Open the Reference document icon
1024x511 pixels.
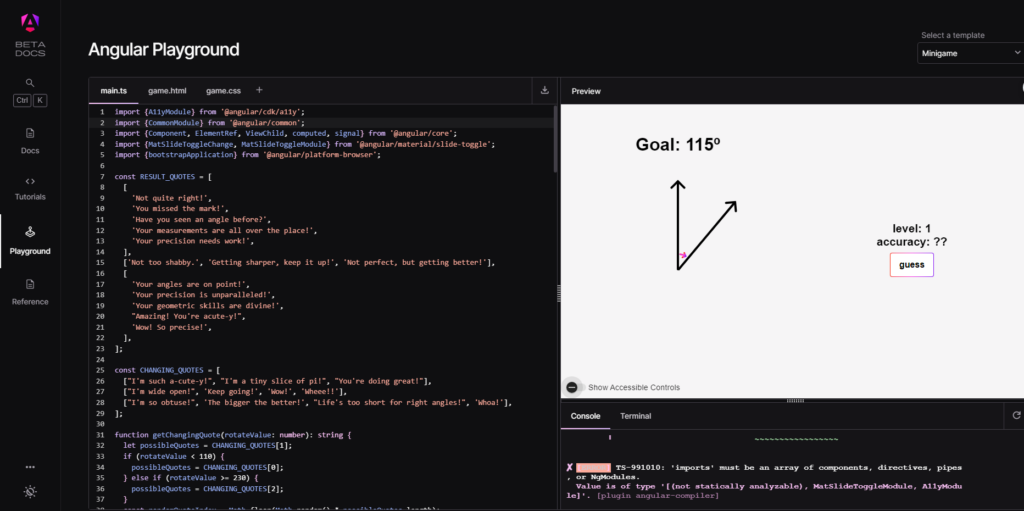[x=30, y=284]
